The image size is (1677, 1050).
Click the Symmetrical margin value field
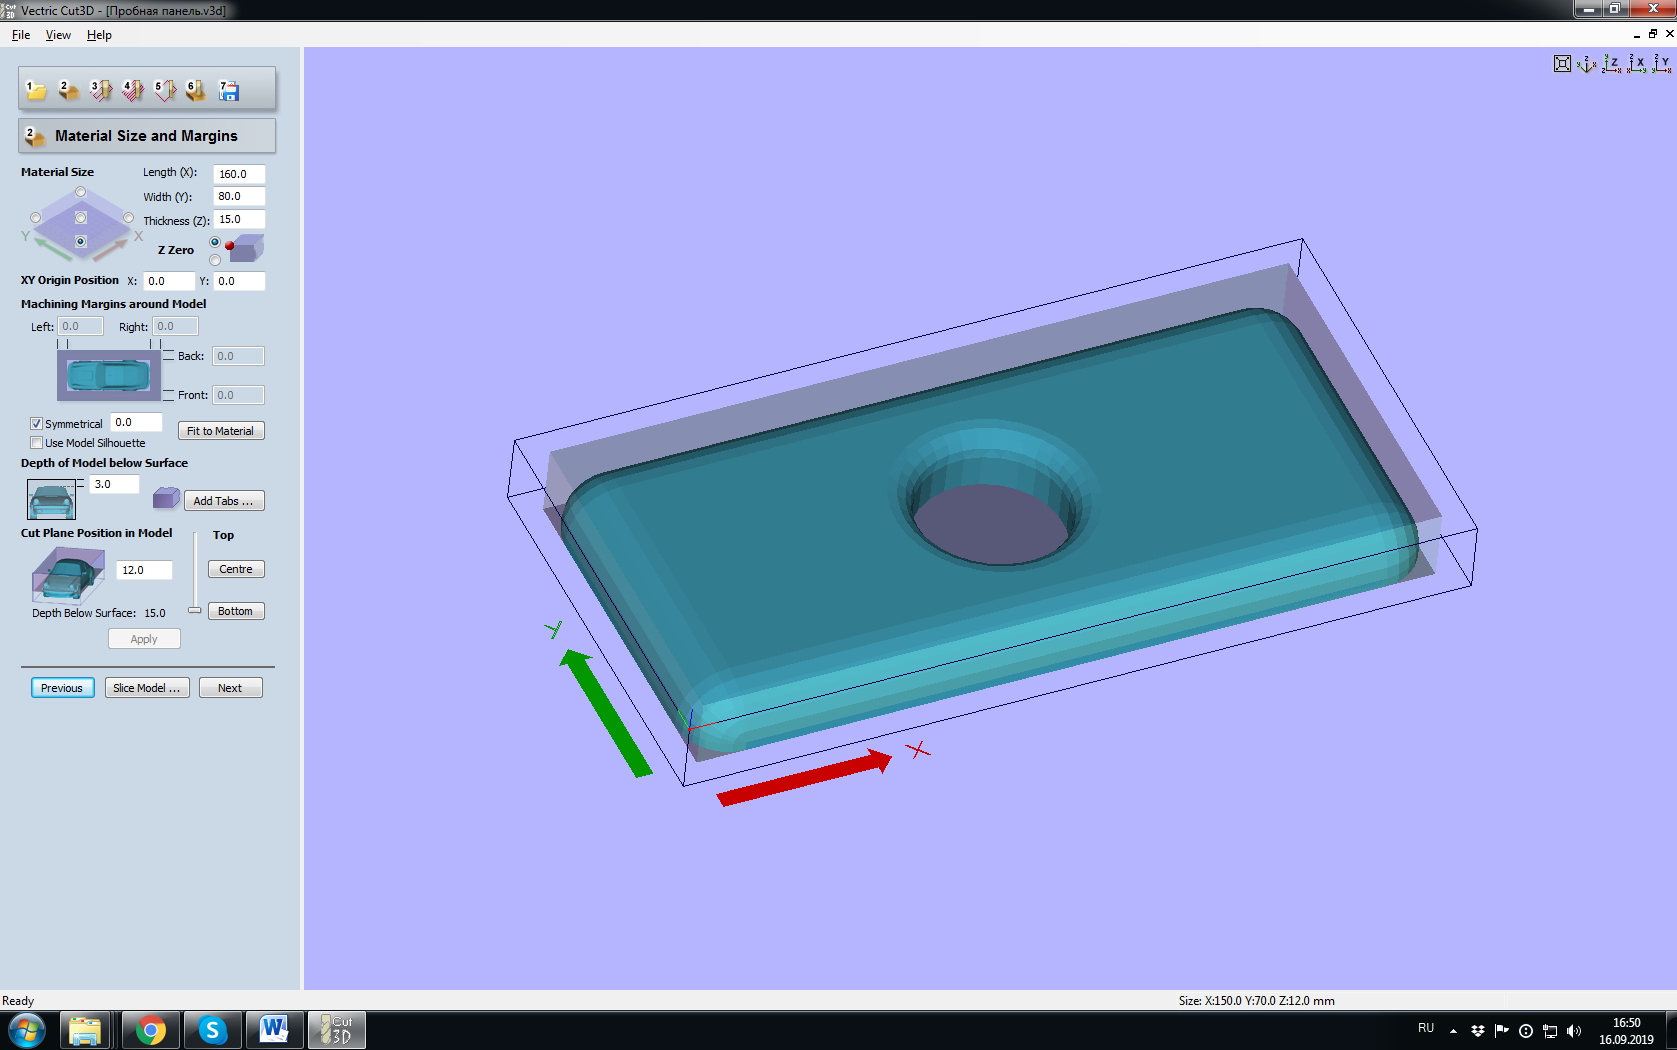tap(136, 423)
